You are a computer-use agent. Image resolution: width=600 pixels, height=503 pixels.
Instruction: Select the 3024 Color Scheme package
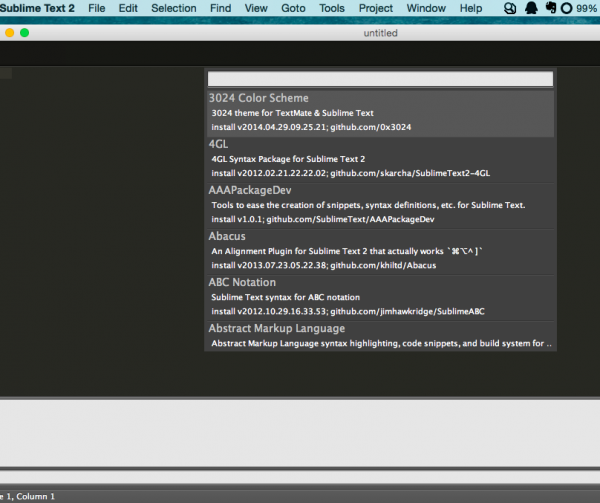[x=380, y=113]
